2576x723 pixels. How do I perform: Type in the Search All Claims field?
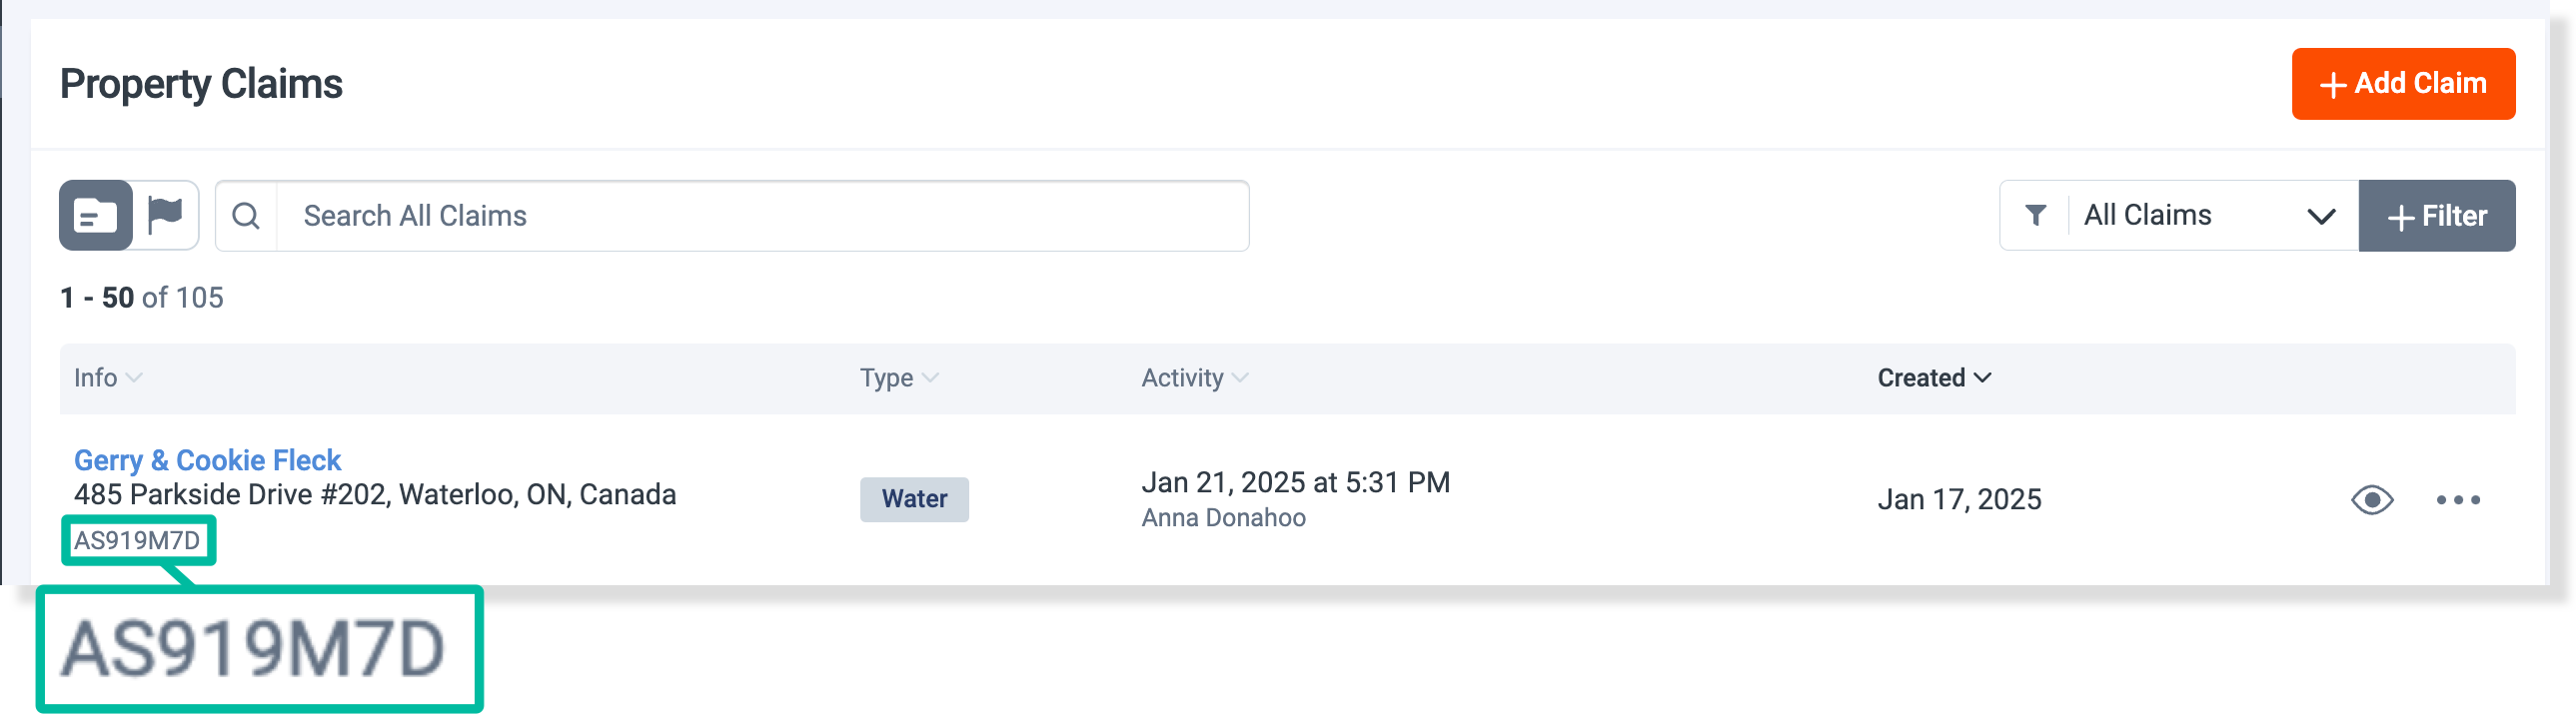pyautogui.click(x=760, y=216)
